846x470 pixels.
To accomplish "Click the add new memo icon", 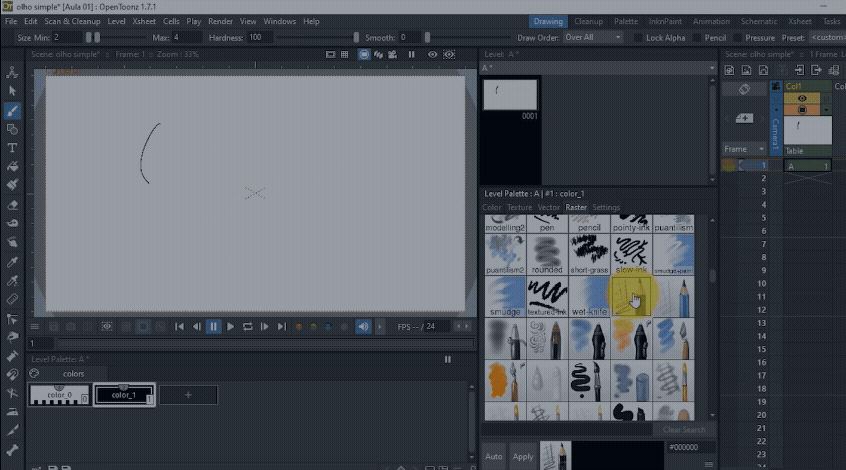I will (x=744, y=118).
